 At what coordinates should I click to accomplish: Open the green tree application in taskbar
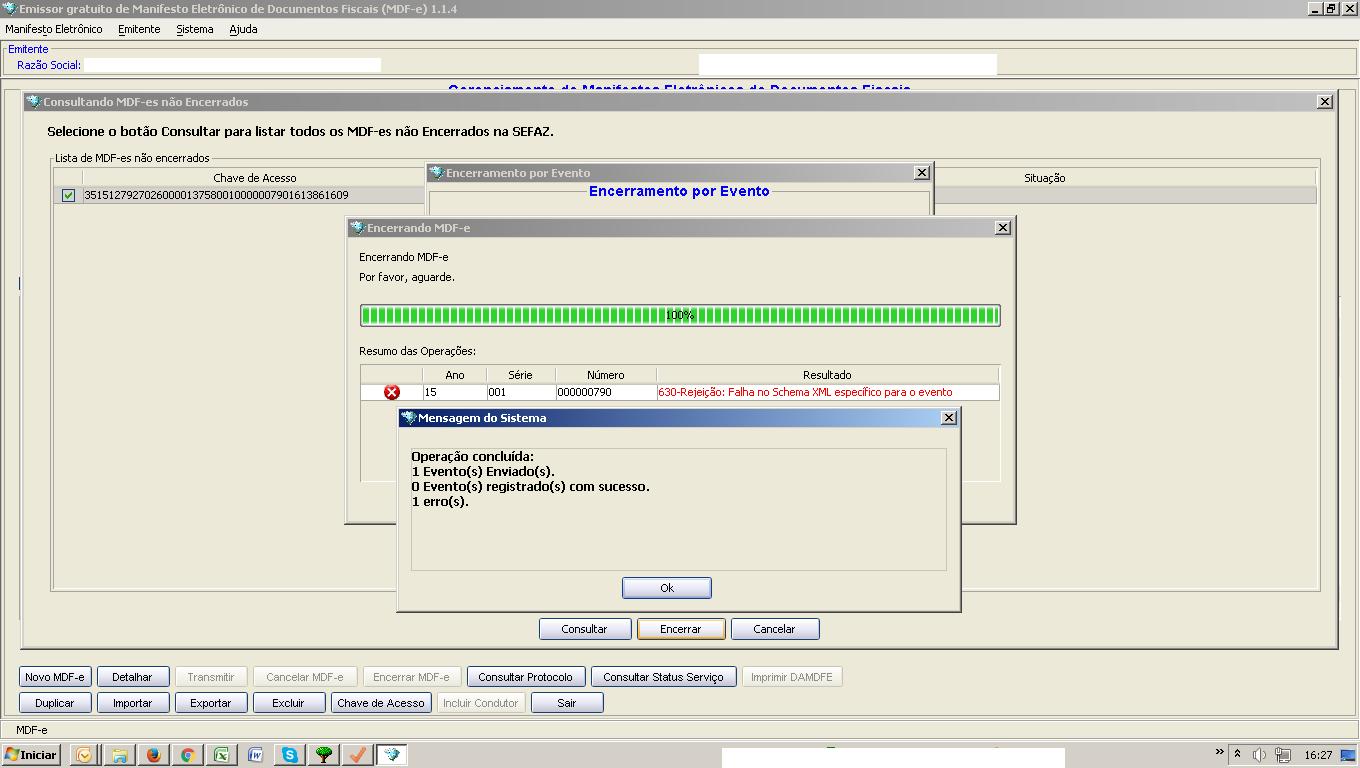pyautogui.click(x=323, y=755)
